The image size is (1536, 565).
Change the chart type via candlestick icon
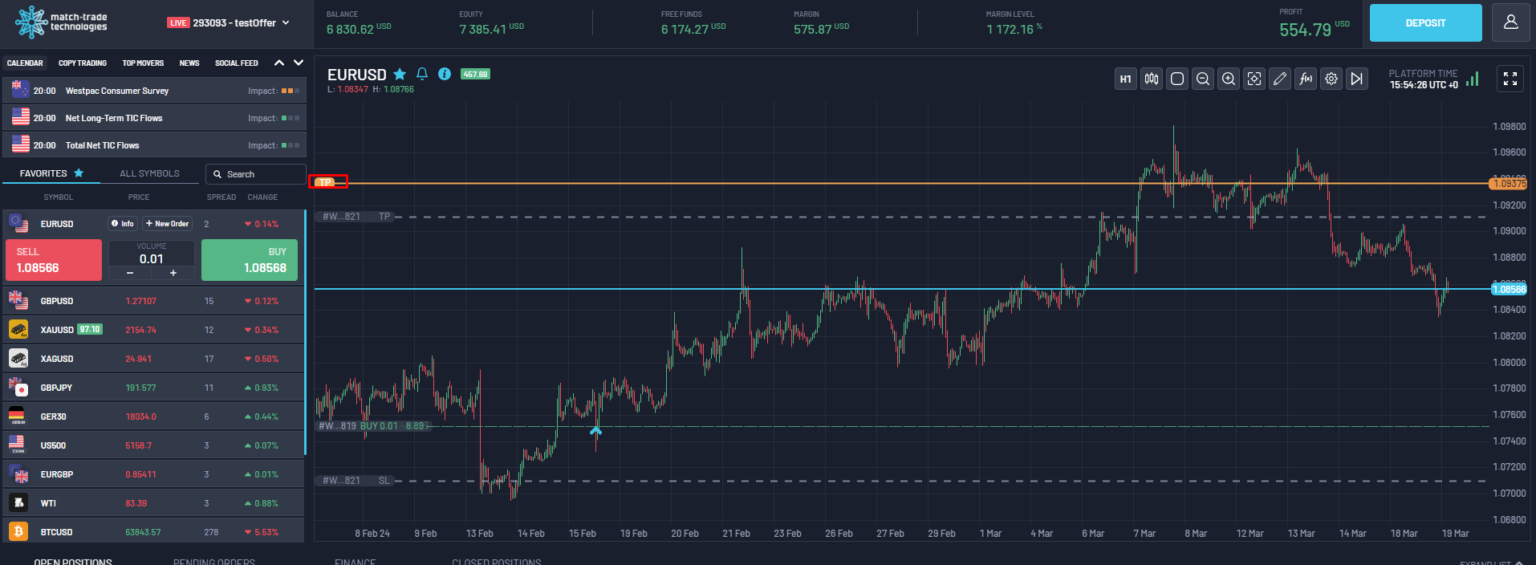(1152, 79)
